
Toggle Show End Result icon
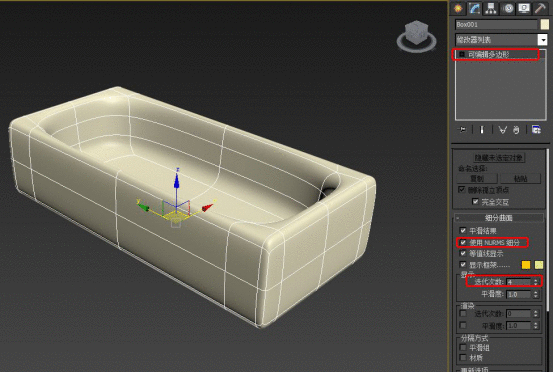pyautogui.click(x=482, y=130)
